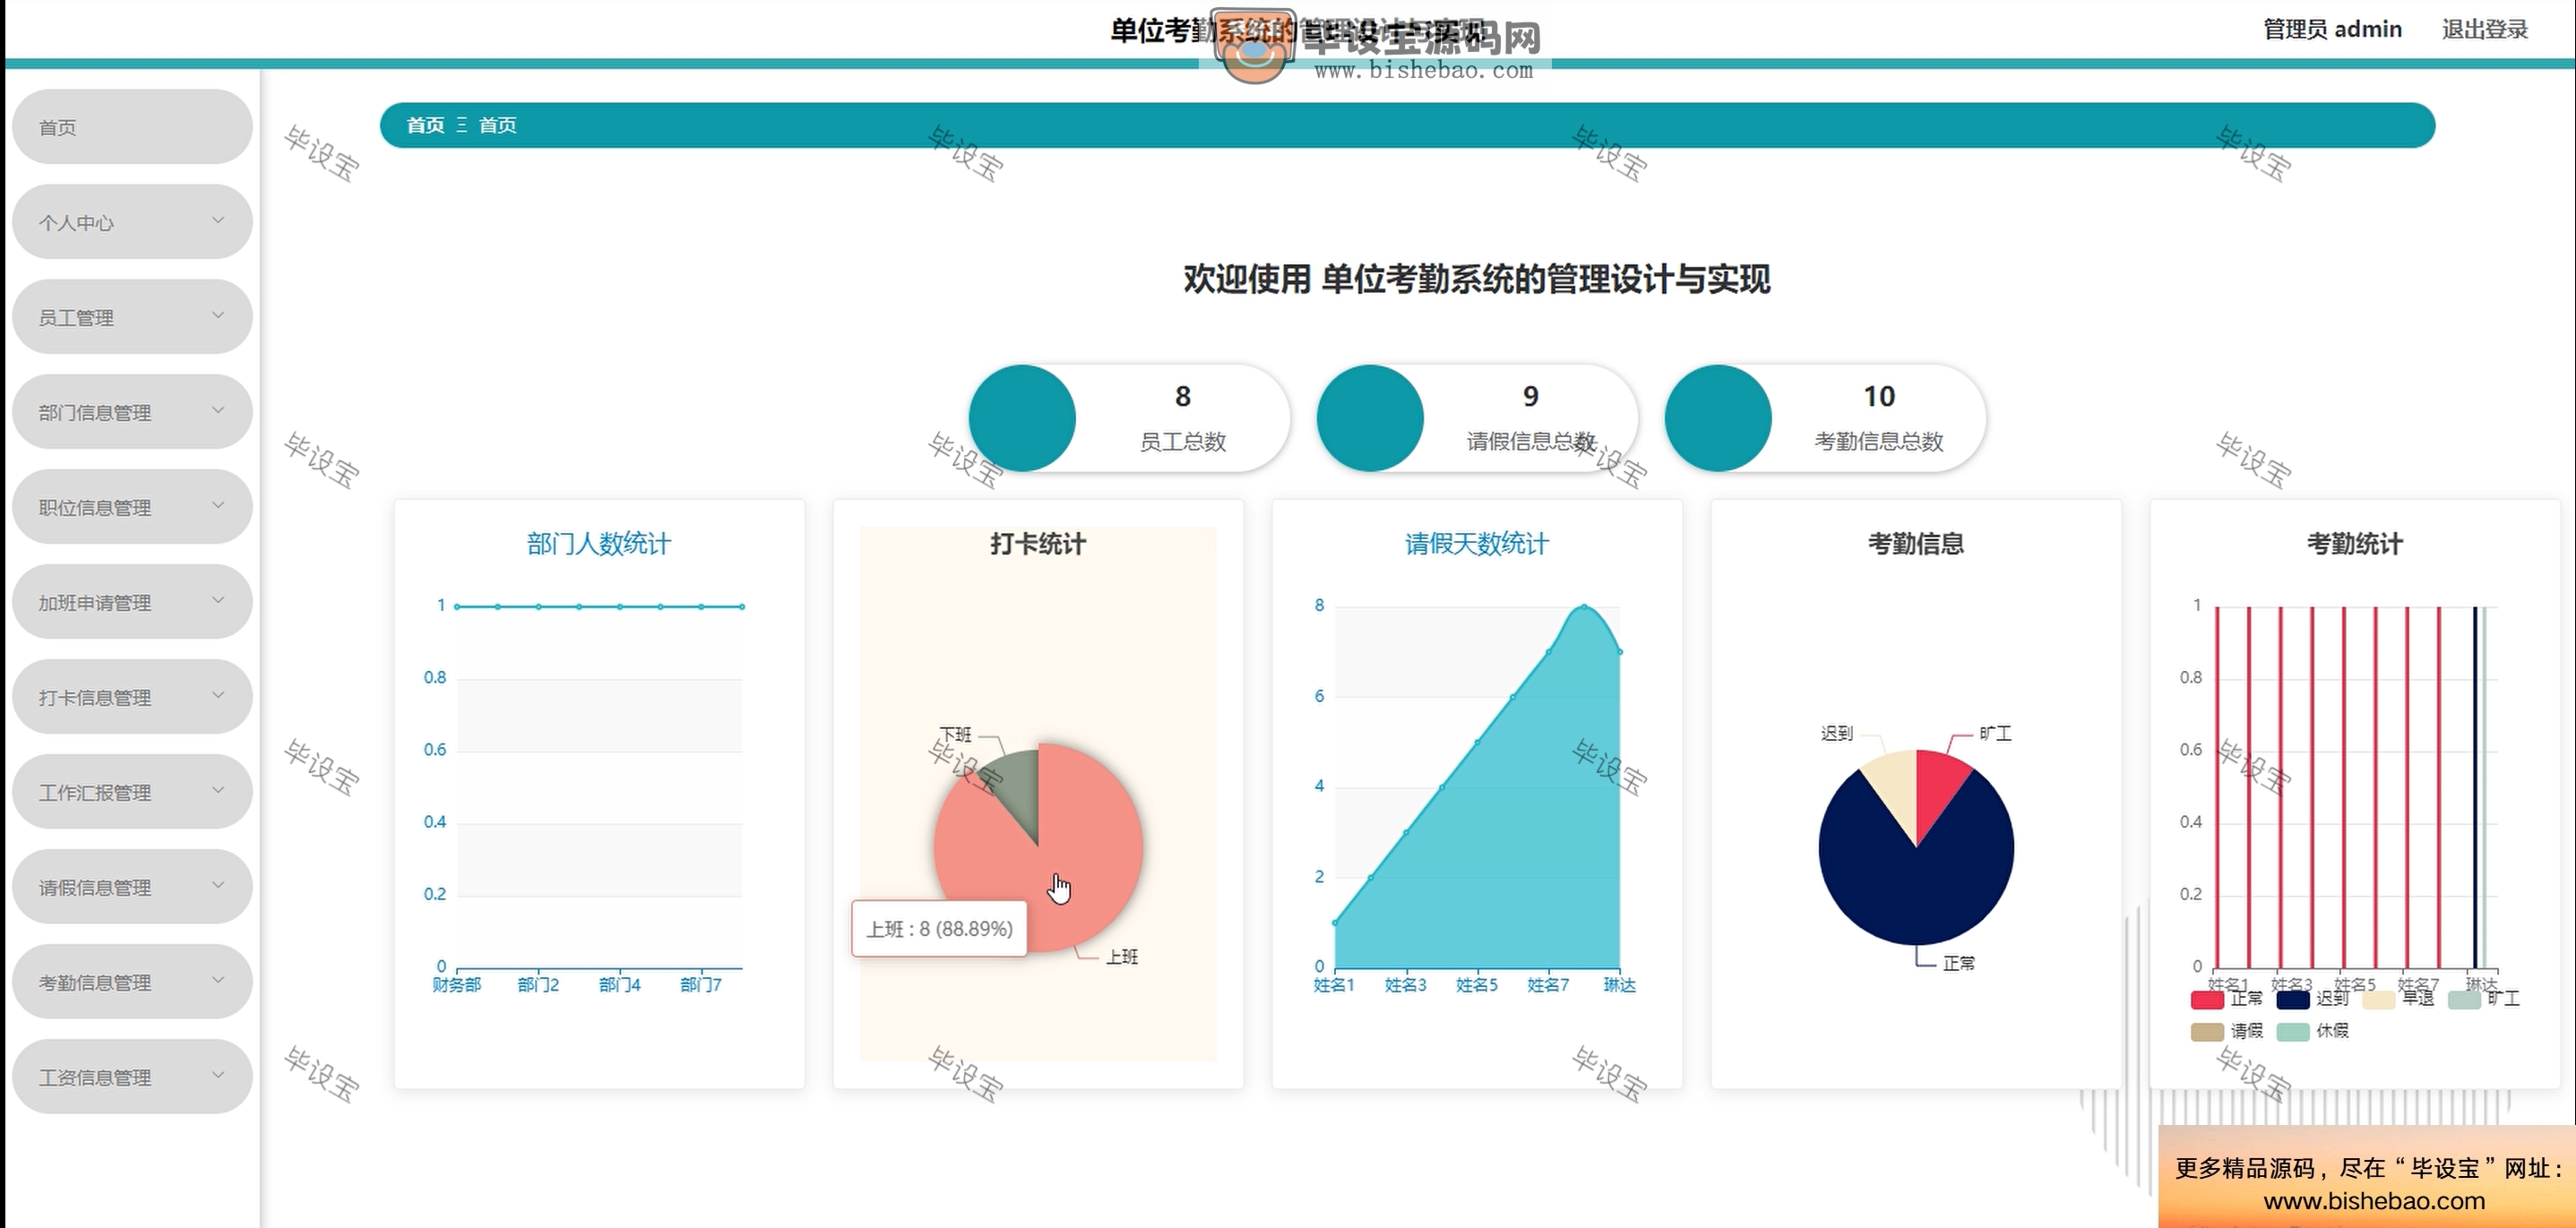
Task: Click the navy 迟到 bar in 考勤统计 chart
Action: 2475,787
